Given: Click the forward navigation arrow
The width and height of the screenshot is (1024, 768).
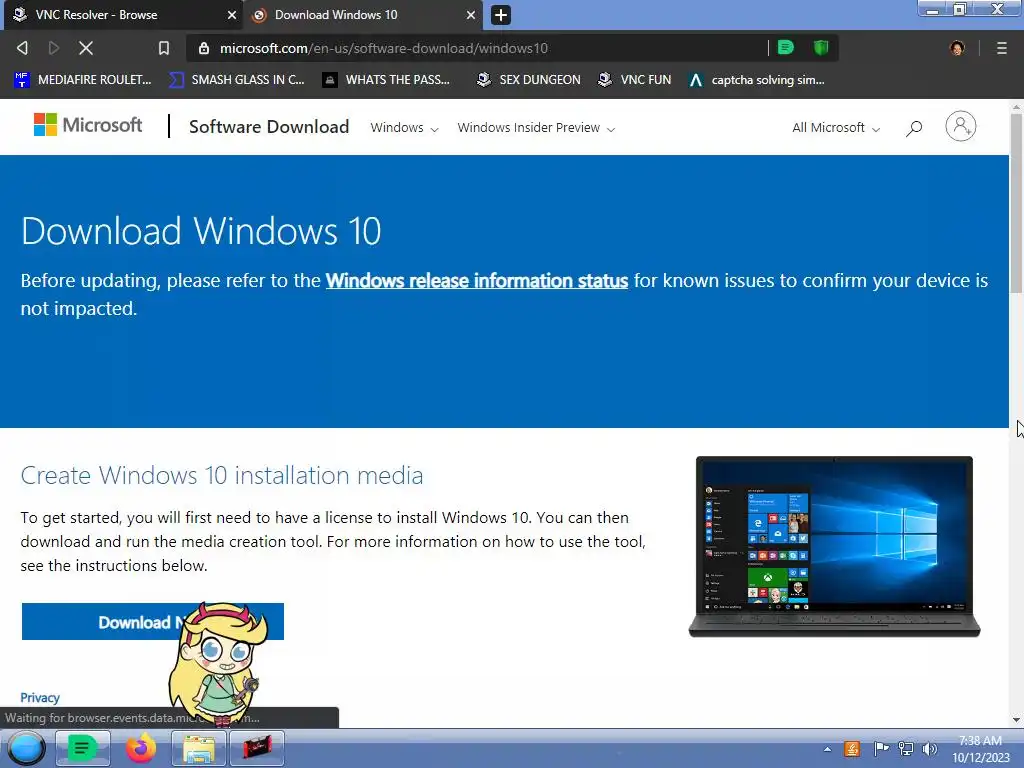Looking at the screenshot, I should [54, 48].
